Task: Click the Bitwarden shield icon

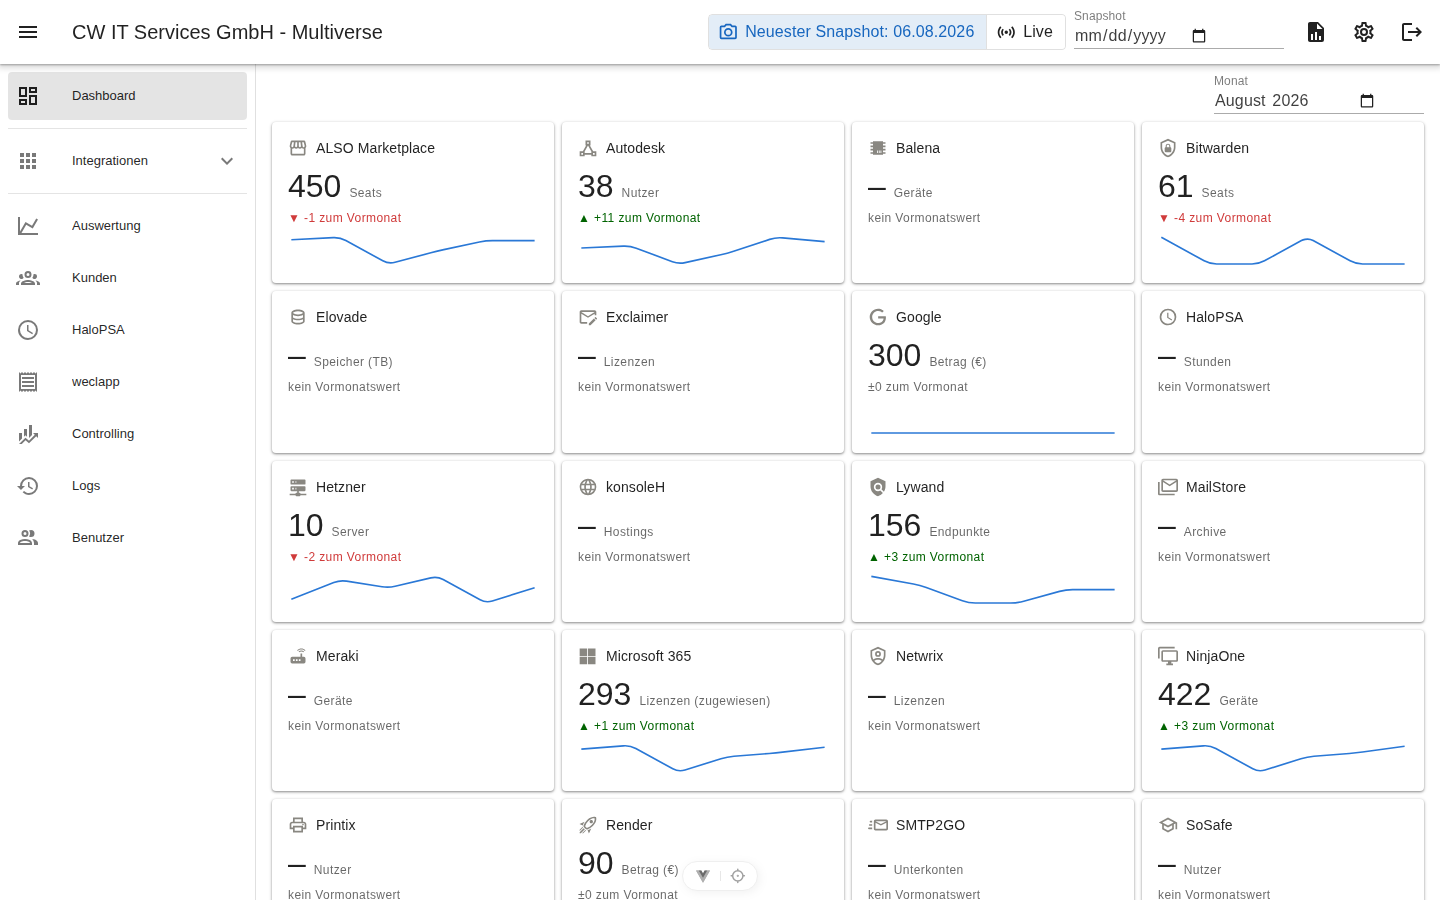Action: point(1168,148)
